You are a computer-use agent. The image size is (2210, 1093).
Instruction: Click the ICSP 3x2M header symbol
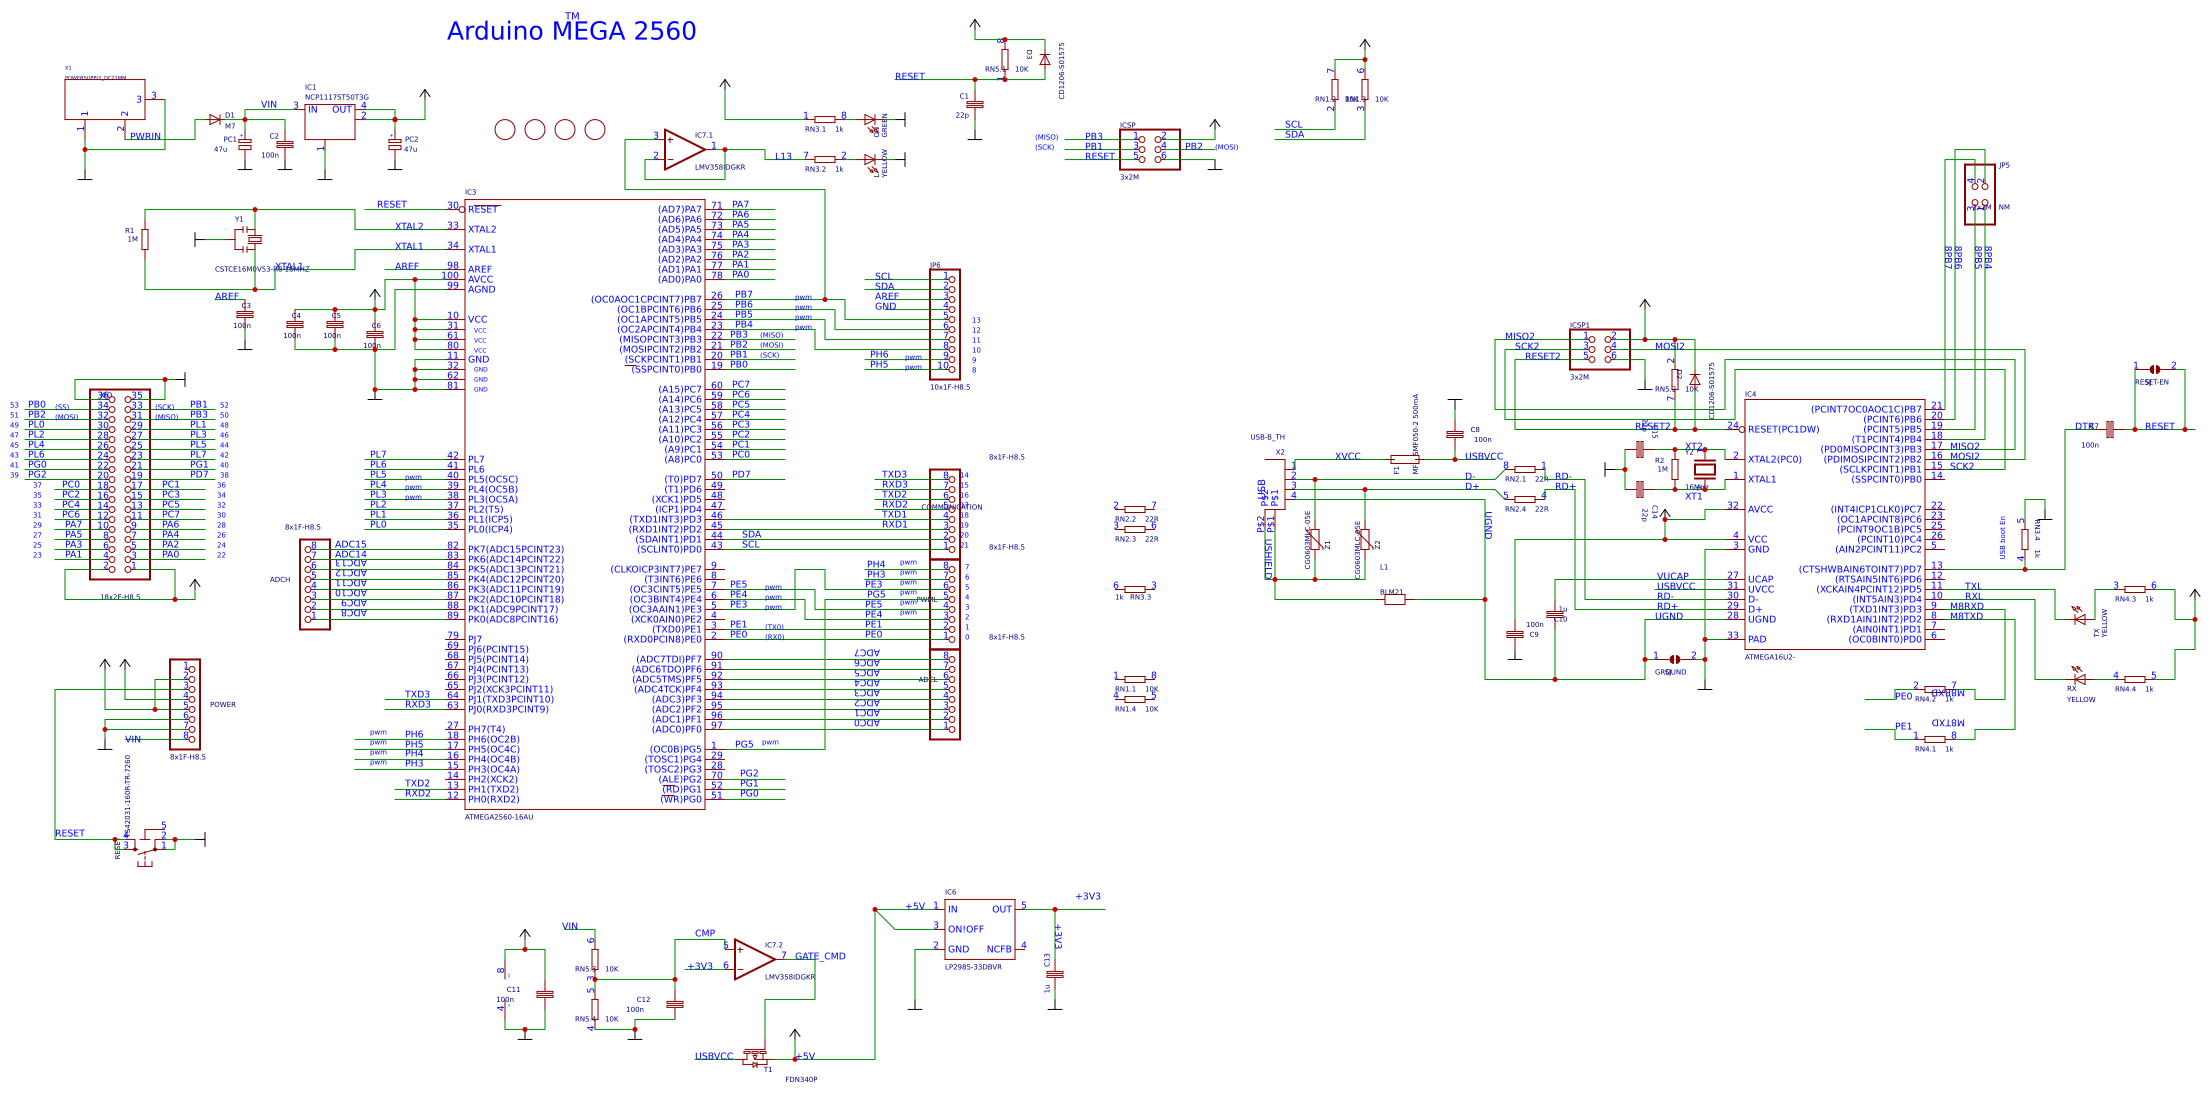tap(1149, 149)
